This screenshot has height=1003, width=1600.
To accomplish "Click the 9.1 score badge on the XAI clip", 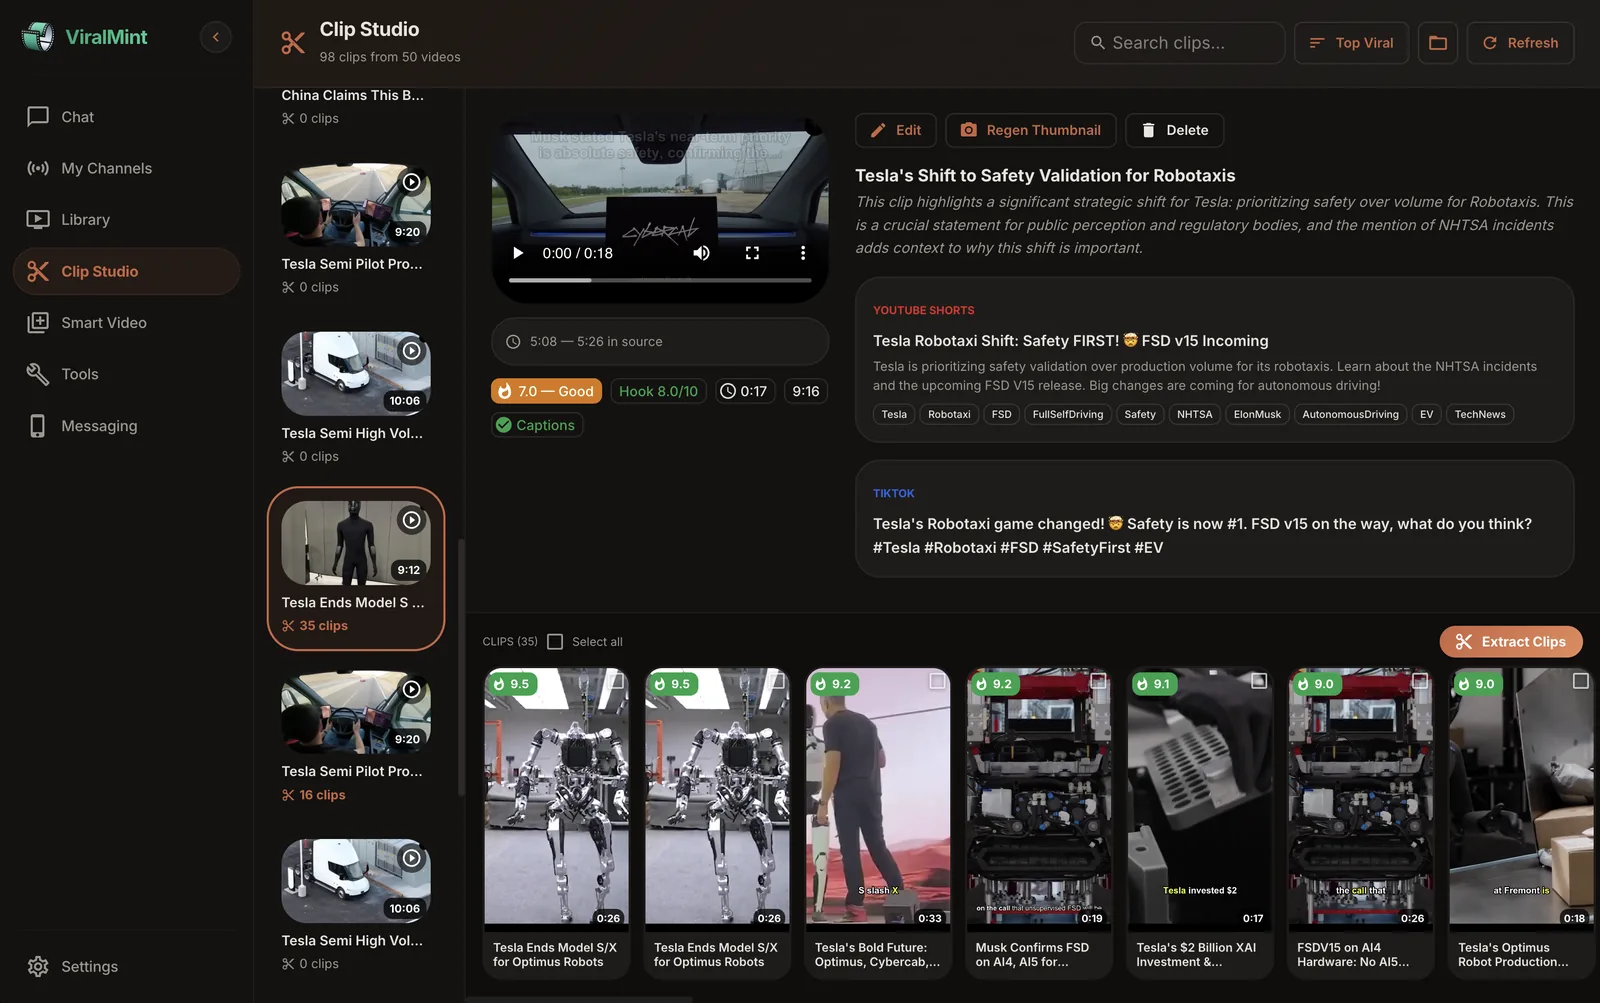I will (x=1153, y=684).
